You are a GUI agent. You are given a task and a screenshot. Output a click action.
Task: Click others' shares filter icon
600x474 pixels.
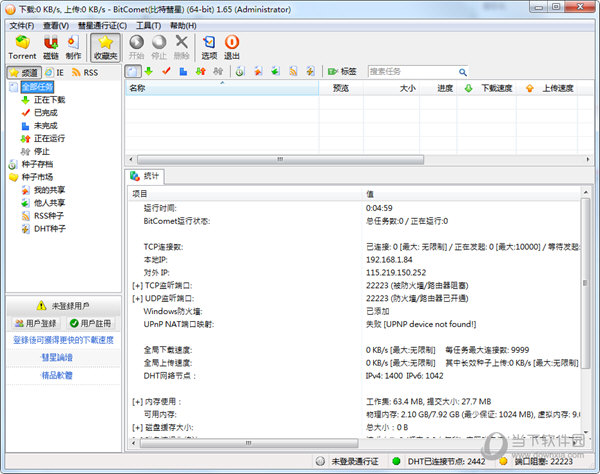coord(276,71)
